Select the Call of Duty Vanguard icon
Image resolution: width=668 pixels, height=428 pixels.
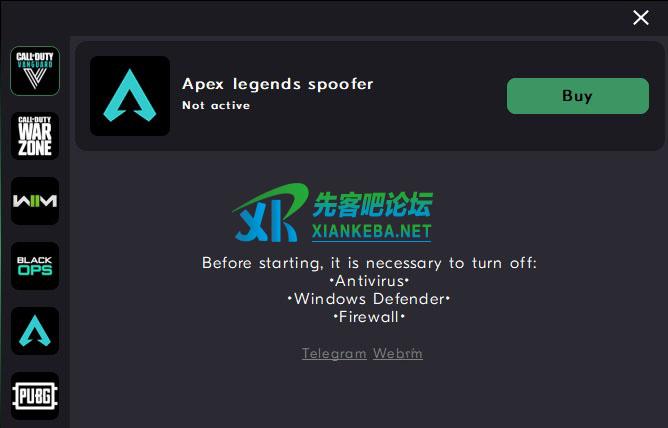pyautogui.click(x=35, y=71)
